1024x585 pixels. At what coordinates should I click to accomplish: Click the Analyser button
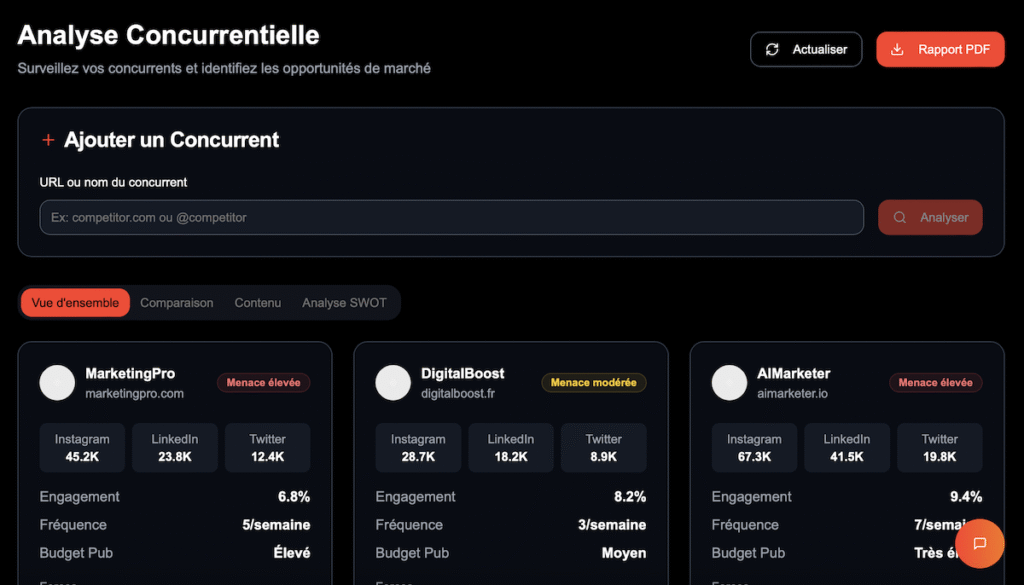tap(930, 217)
